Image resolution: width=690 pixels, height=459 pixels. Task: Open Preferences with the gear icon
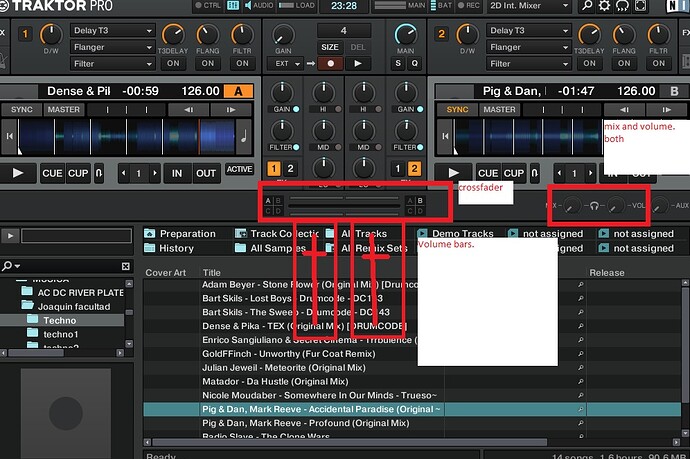coord(604,6)
